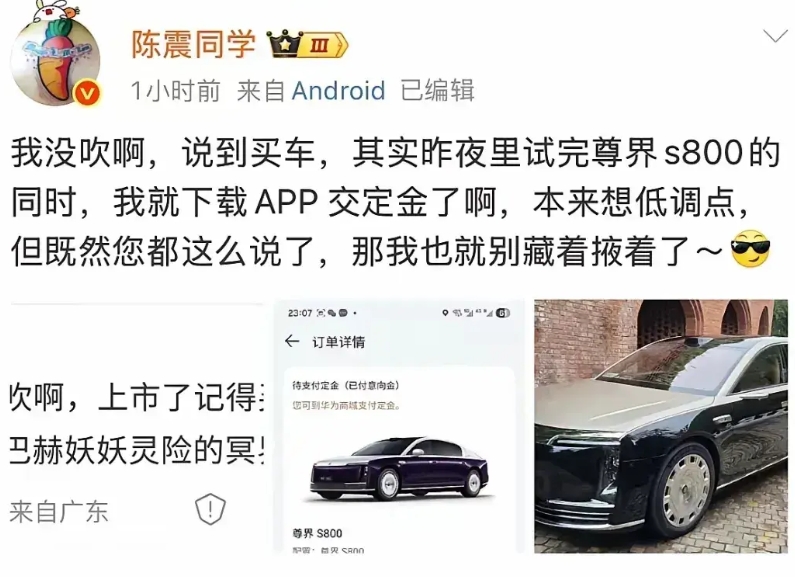Viewport: 795px width, 577px height.
Task: Open the 尊界 S800 car photo
Action: tap(661, 427)
